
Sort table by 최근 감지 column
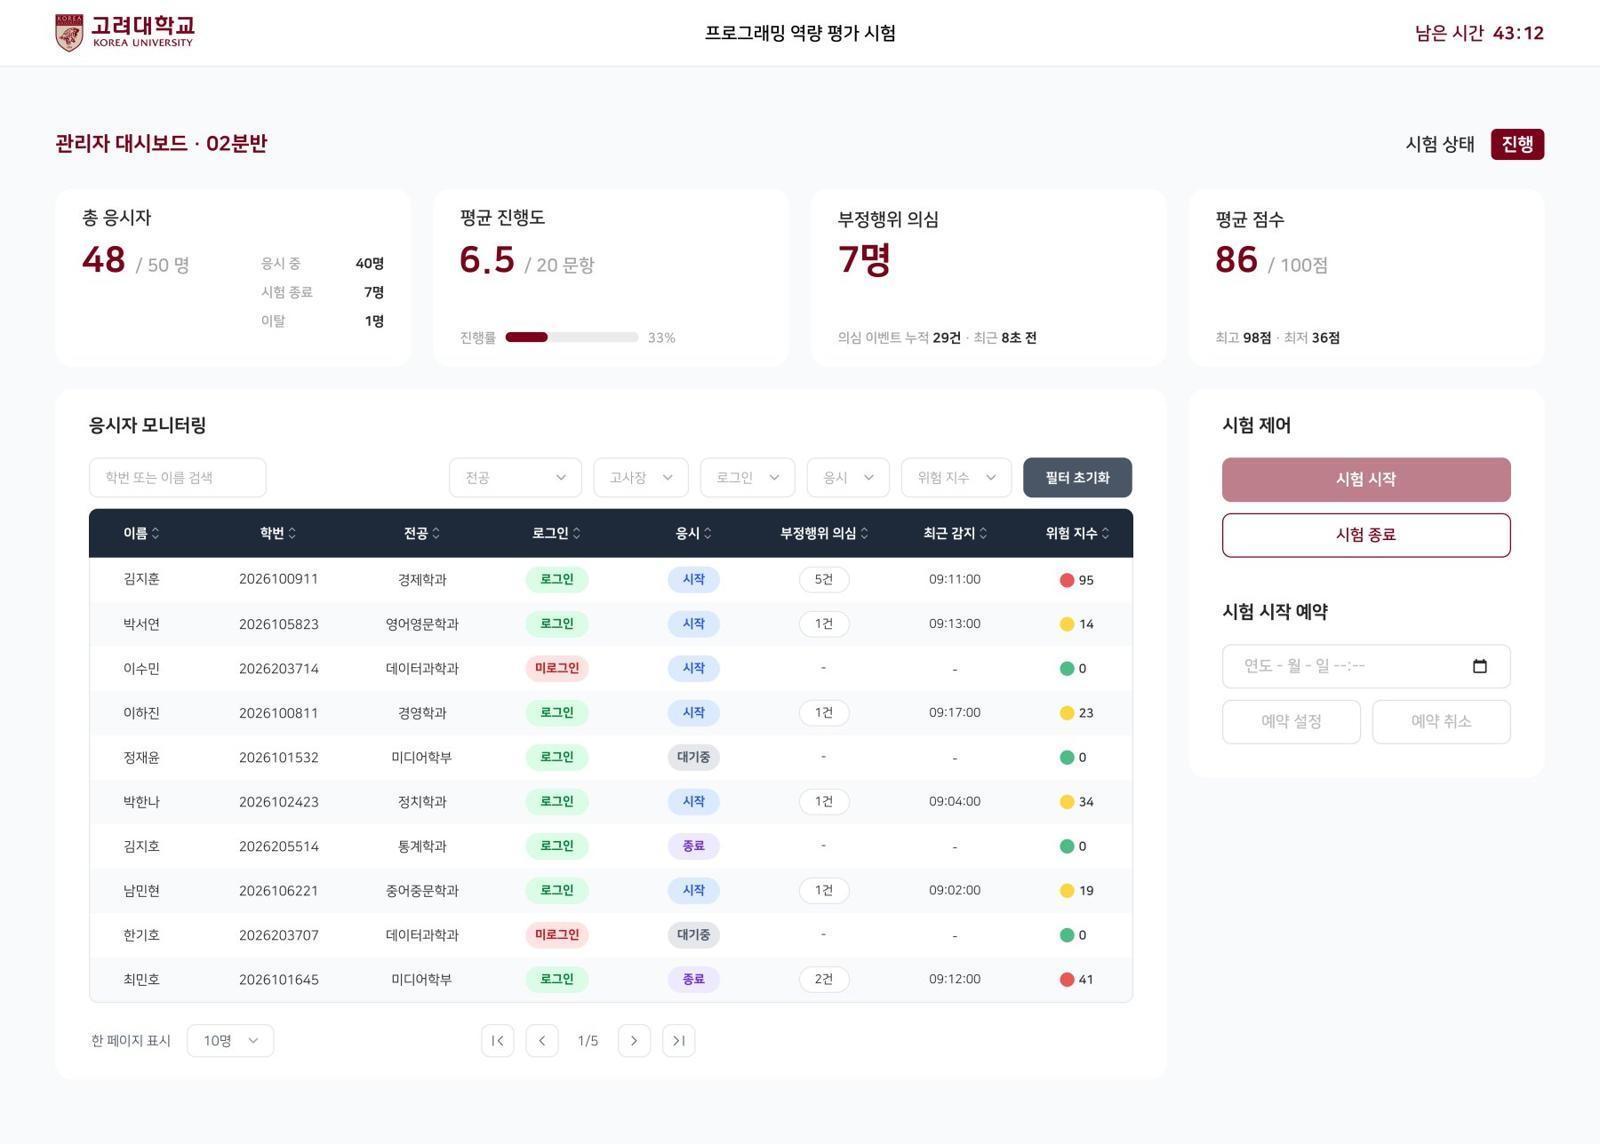click(x=955, y=534)
